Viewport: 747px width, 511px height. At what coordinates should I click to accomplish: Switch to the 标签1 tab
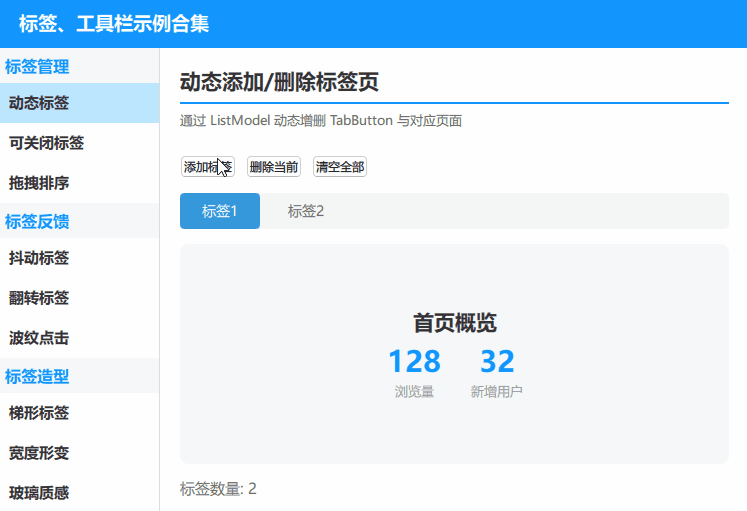click(220, 211)
